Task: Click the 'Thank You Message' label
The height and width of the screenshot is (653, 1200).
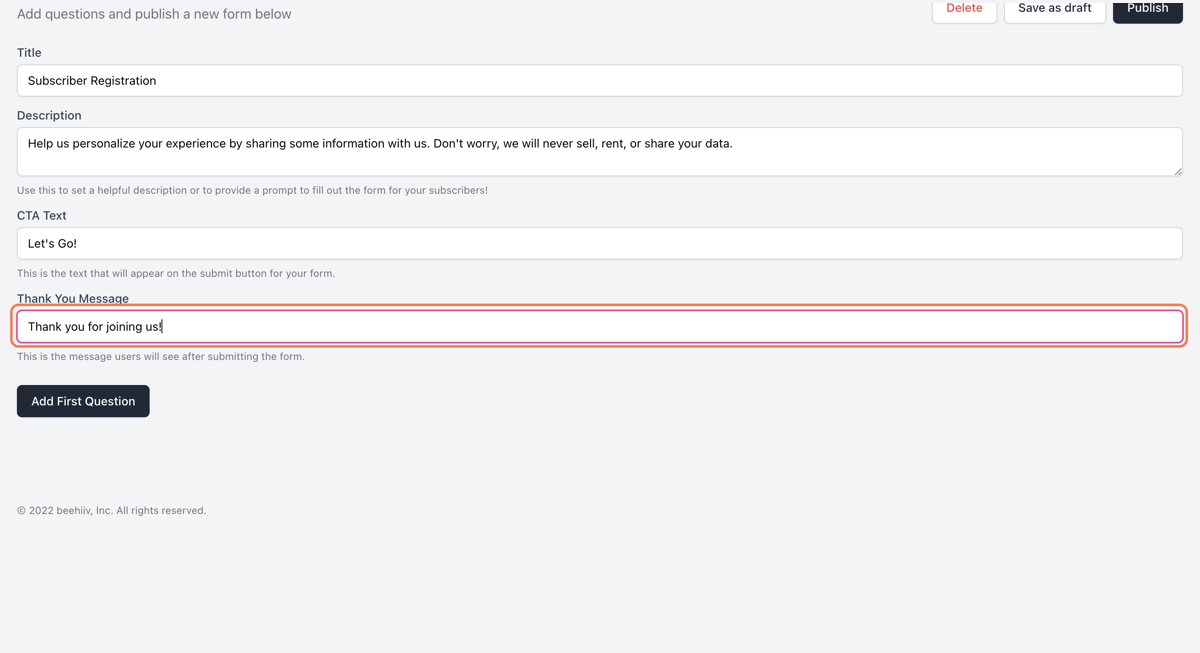Action: (73, 298)
